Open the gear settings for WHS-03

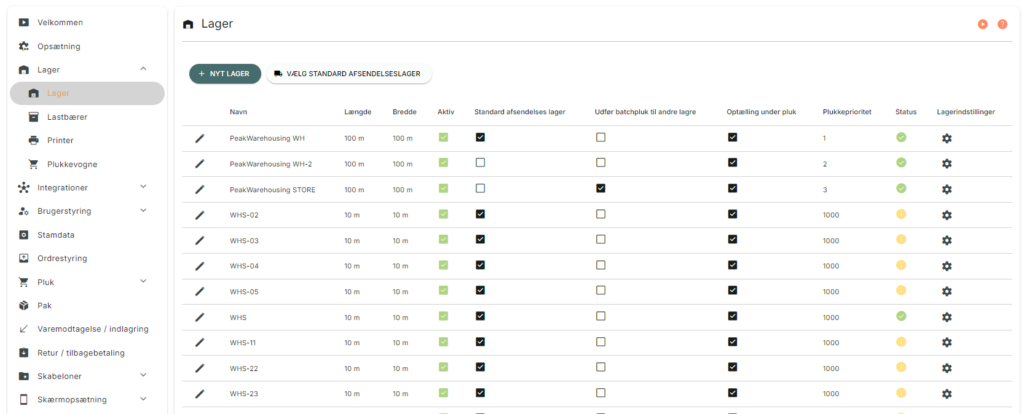pyautogui.click(x=946, y=240)
